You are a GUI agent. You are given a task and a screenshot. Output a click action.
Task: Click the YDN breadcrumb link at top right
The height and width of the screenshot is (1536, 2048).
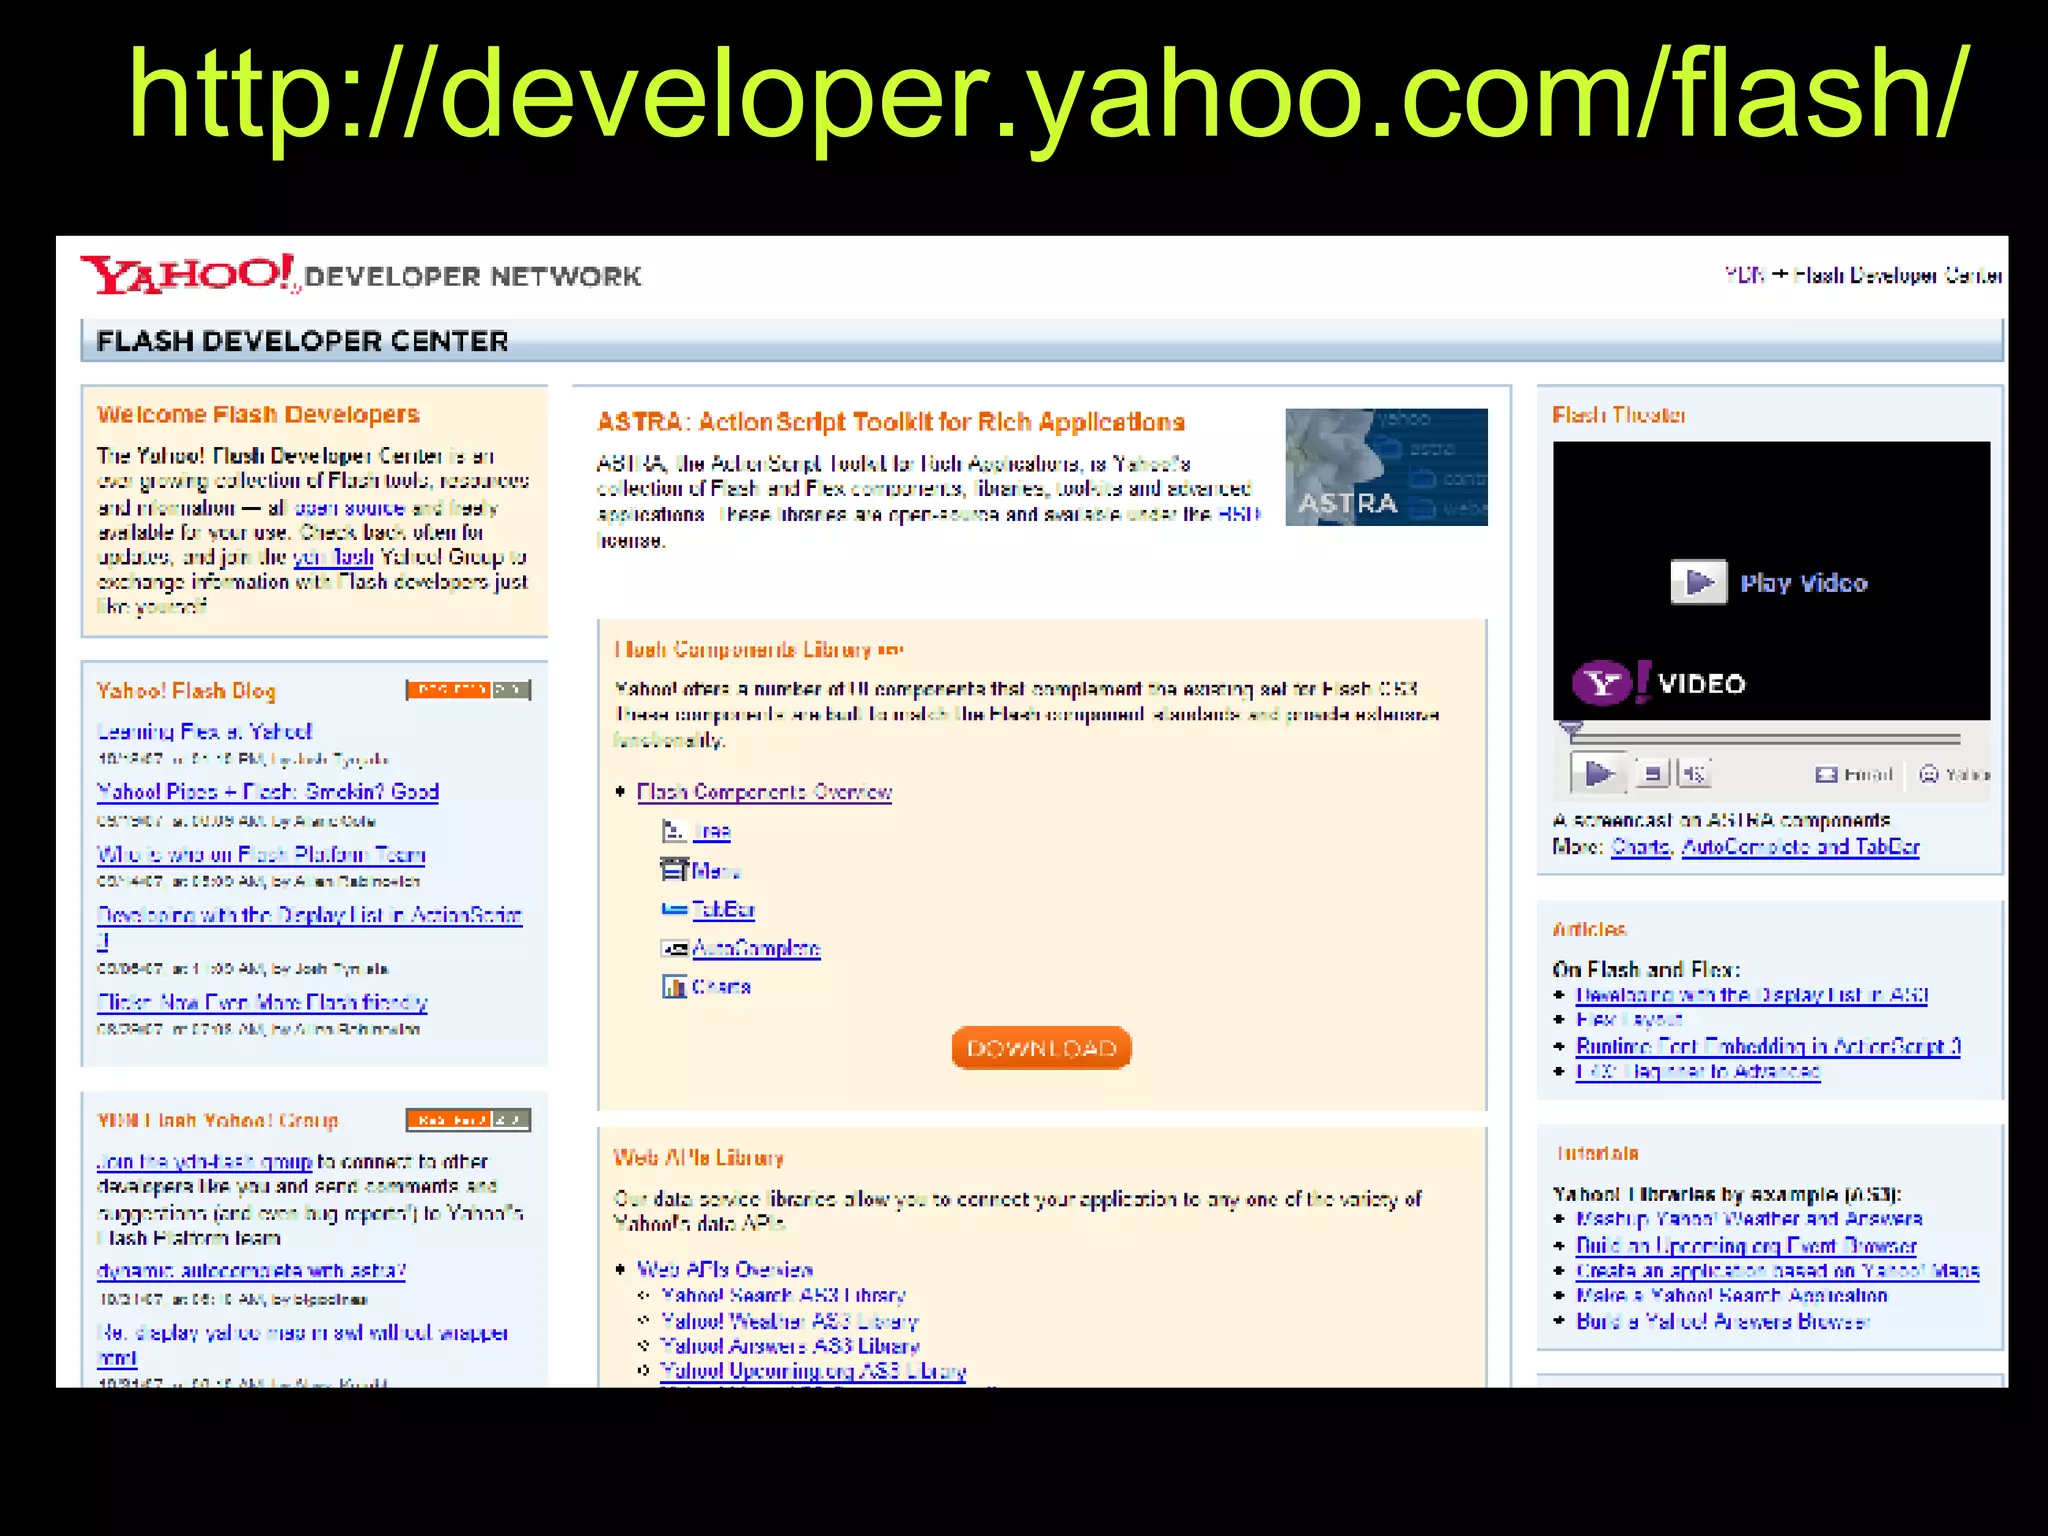pos(1745,275)
